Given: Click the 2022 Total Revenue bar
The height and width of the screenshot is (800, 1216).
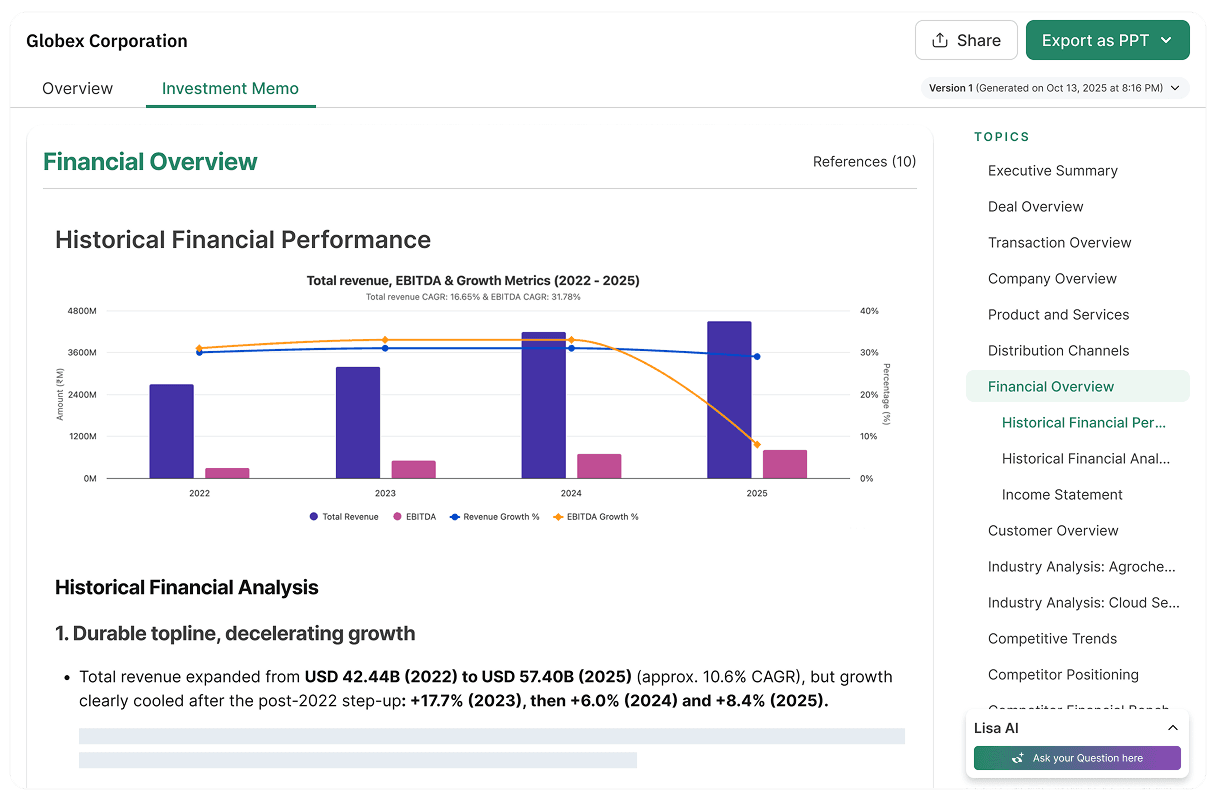Looking at the screenshot, I should tap(171, 431).
